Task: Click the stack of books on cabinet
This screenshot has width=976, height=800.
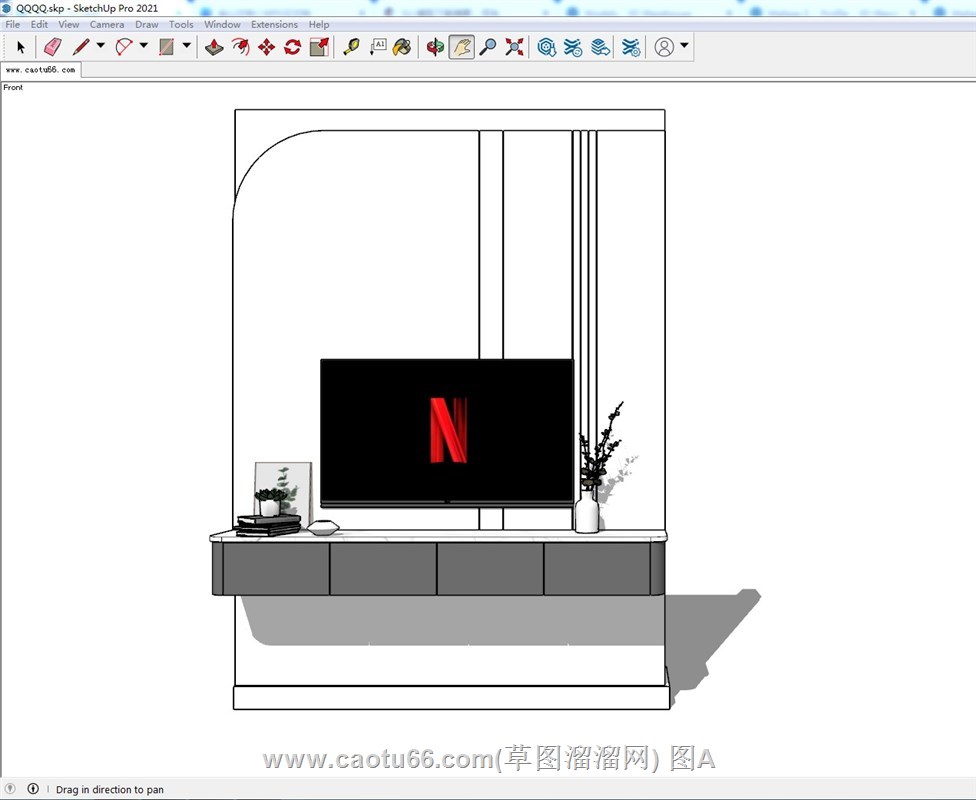Action: pyautogui.click(x=268, y=525)
